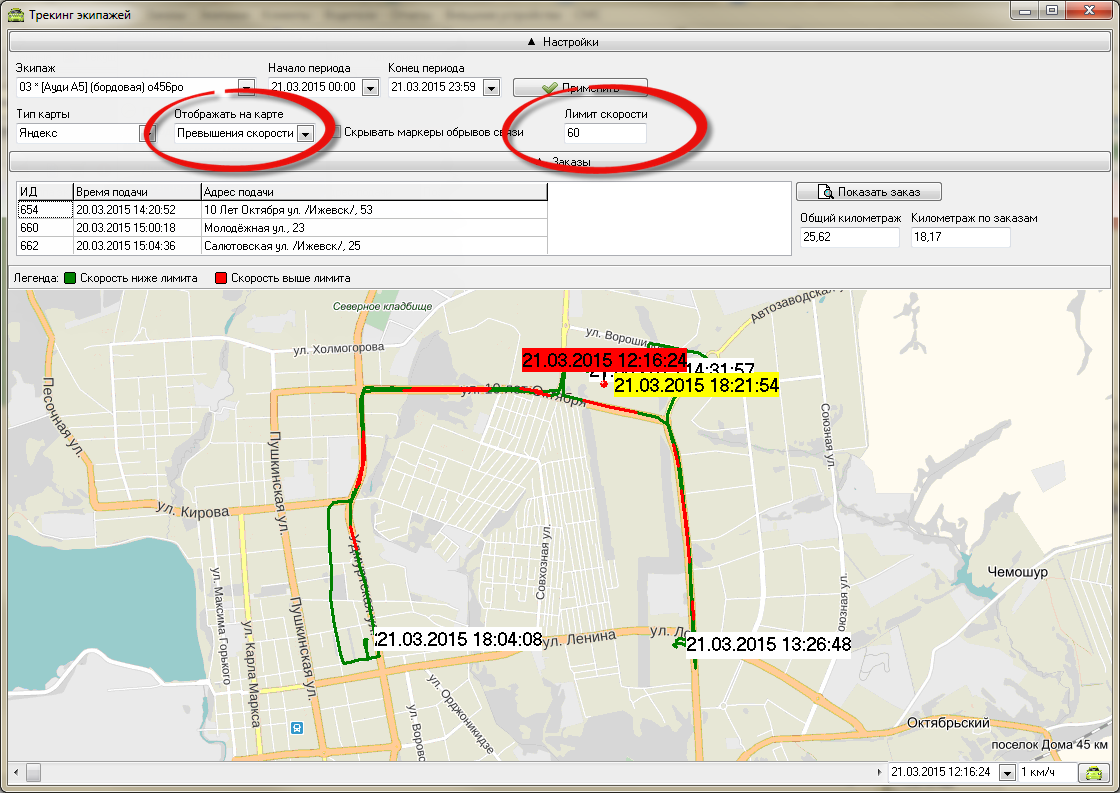
Task: Collapse the Настройки section header
Action: click(x=560, y=42)
